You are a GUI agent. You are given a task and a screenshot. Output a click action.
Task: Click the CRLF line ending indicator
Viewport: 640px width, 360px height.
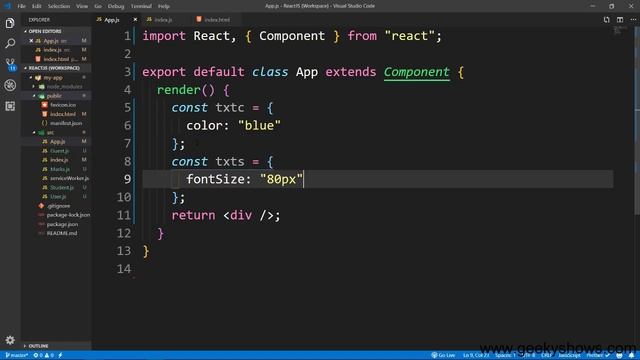[547, 356]
